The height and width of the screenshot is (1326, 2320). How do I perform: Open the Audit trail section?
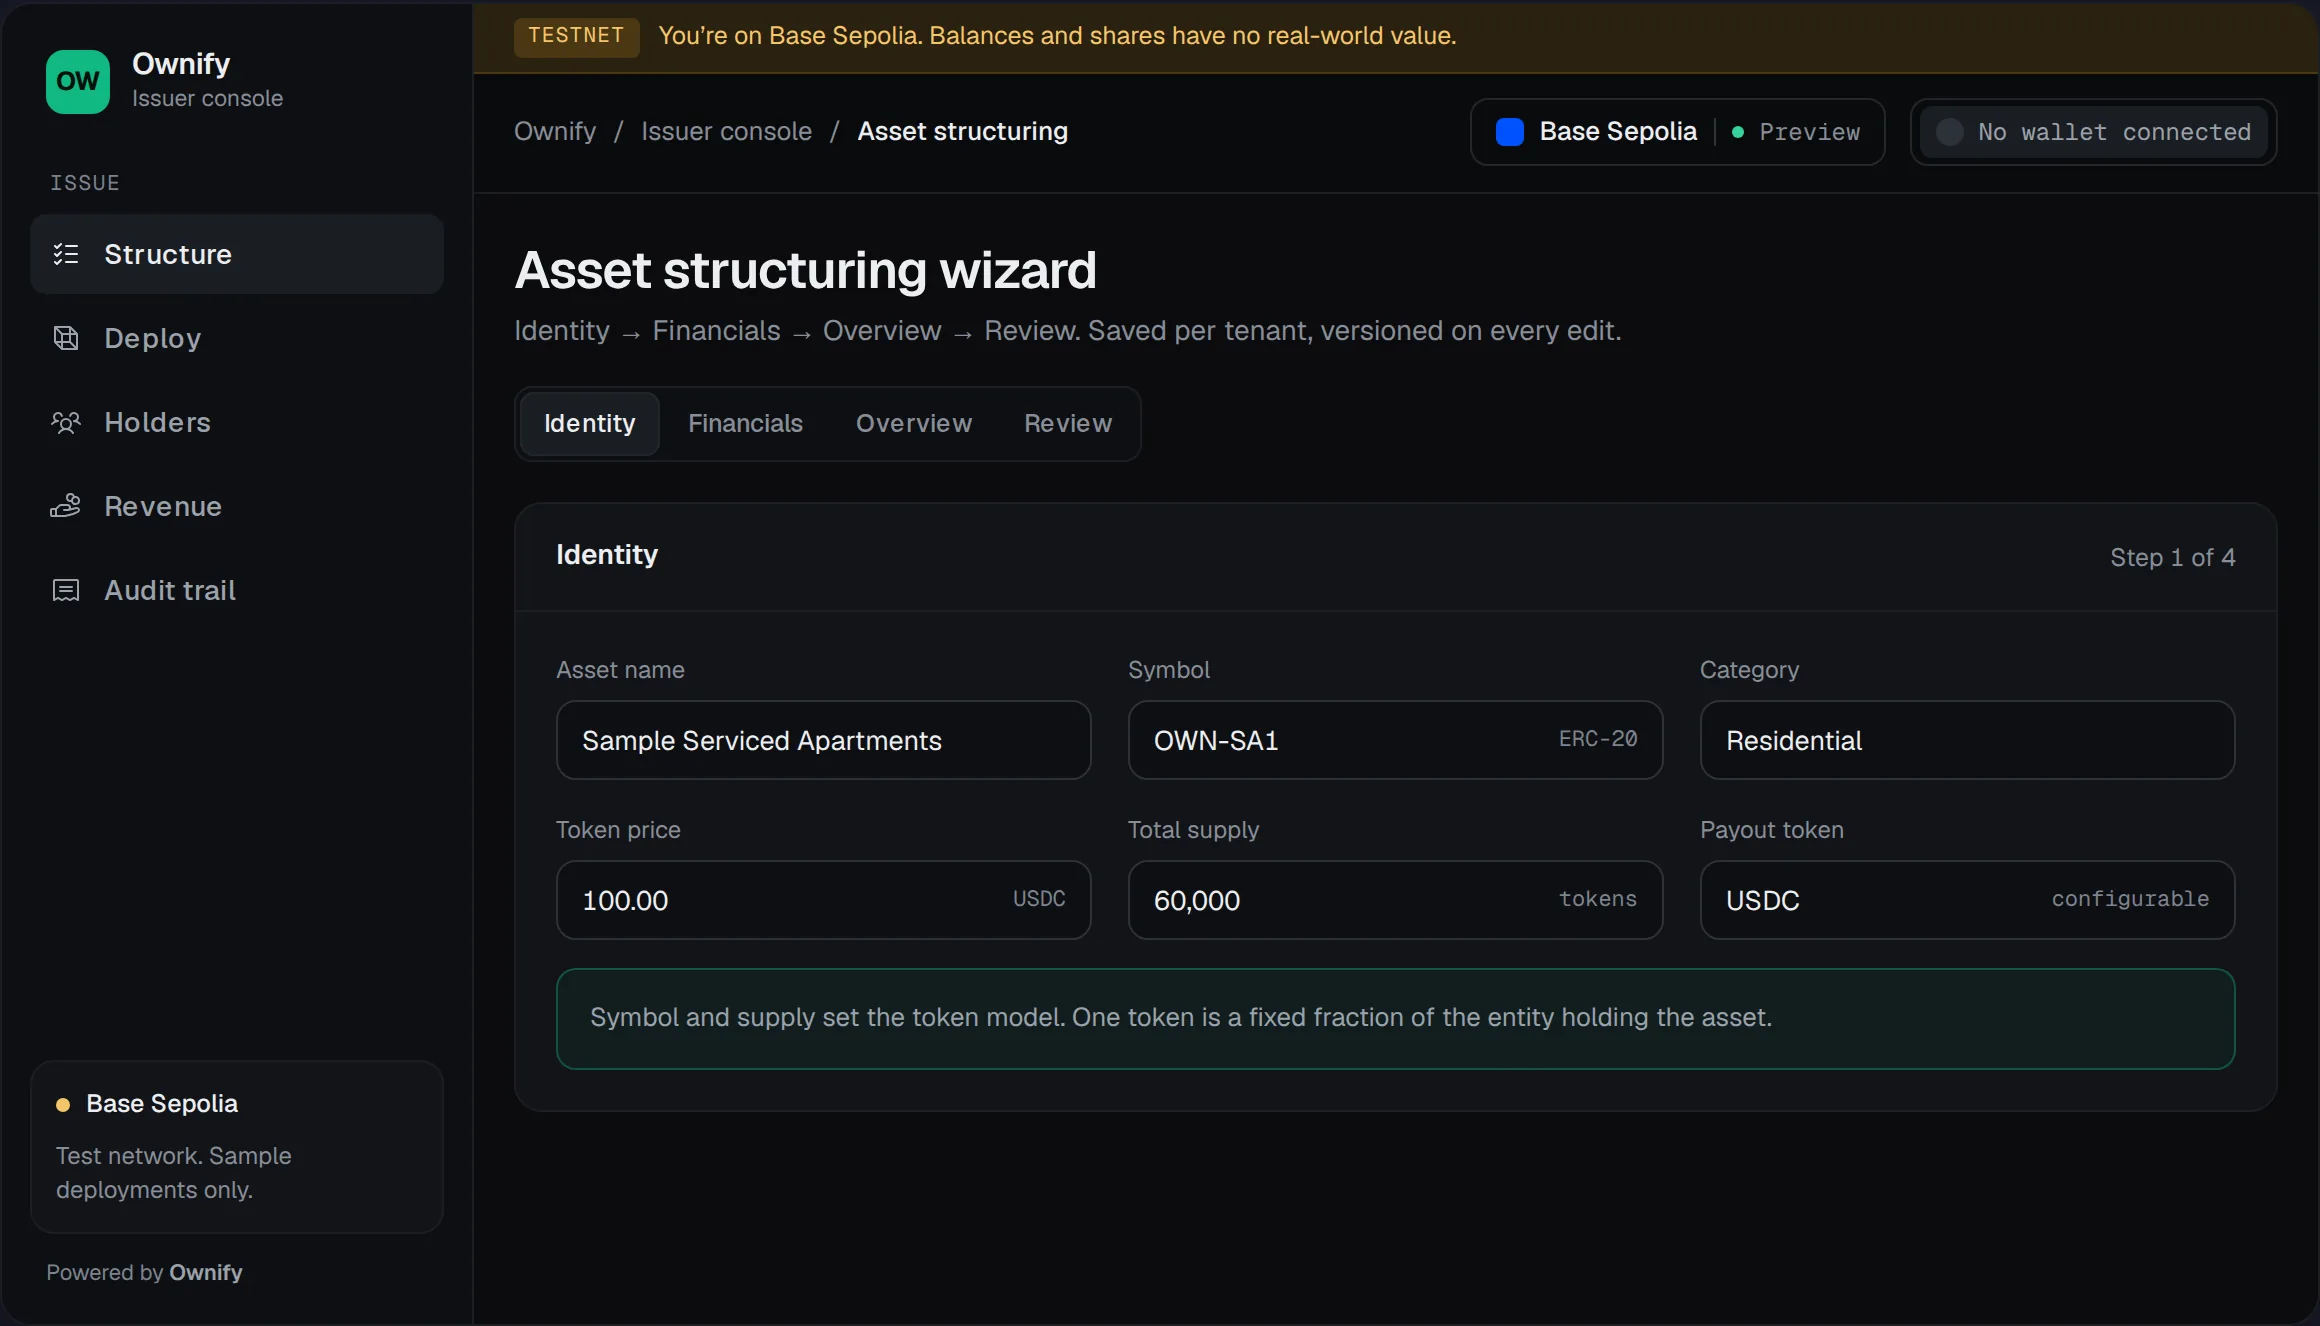click(237, 590)
